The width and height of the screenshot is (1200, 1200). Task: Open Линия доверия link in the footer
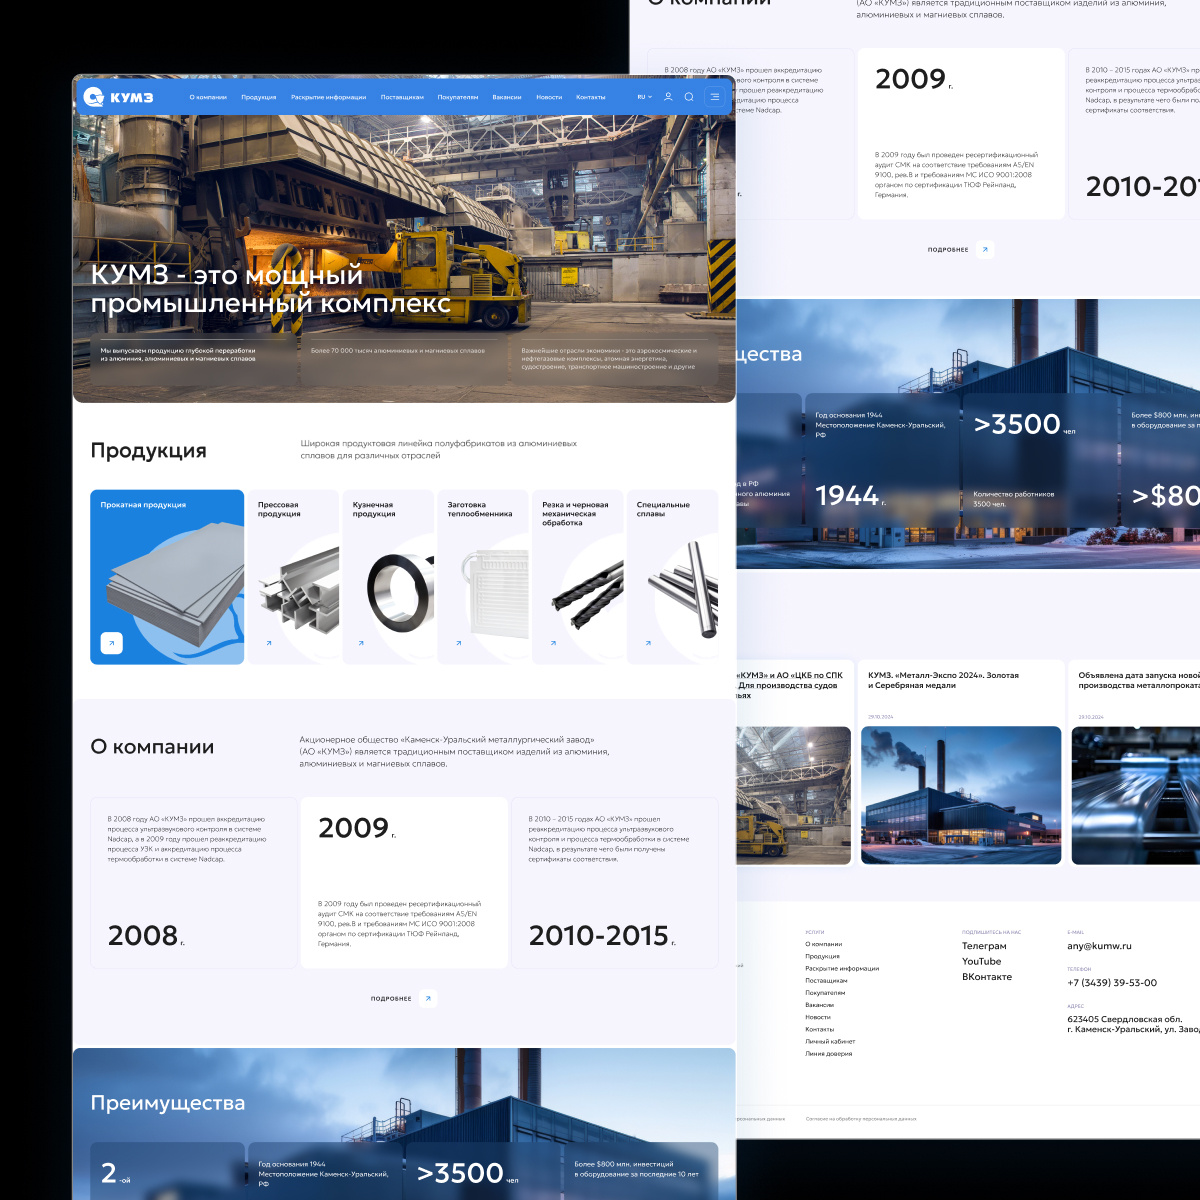point(829,1053)
